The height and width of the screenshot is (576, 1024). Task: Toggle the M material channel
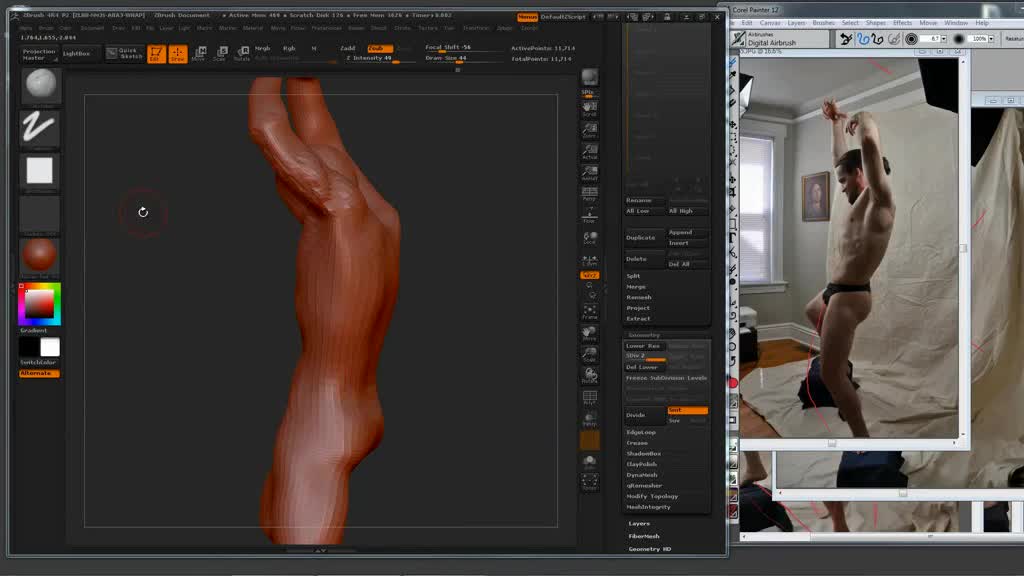point(314,48)
